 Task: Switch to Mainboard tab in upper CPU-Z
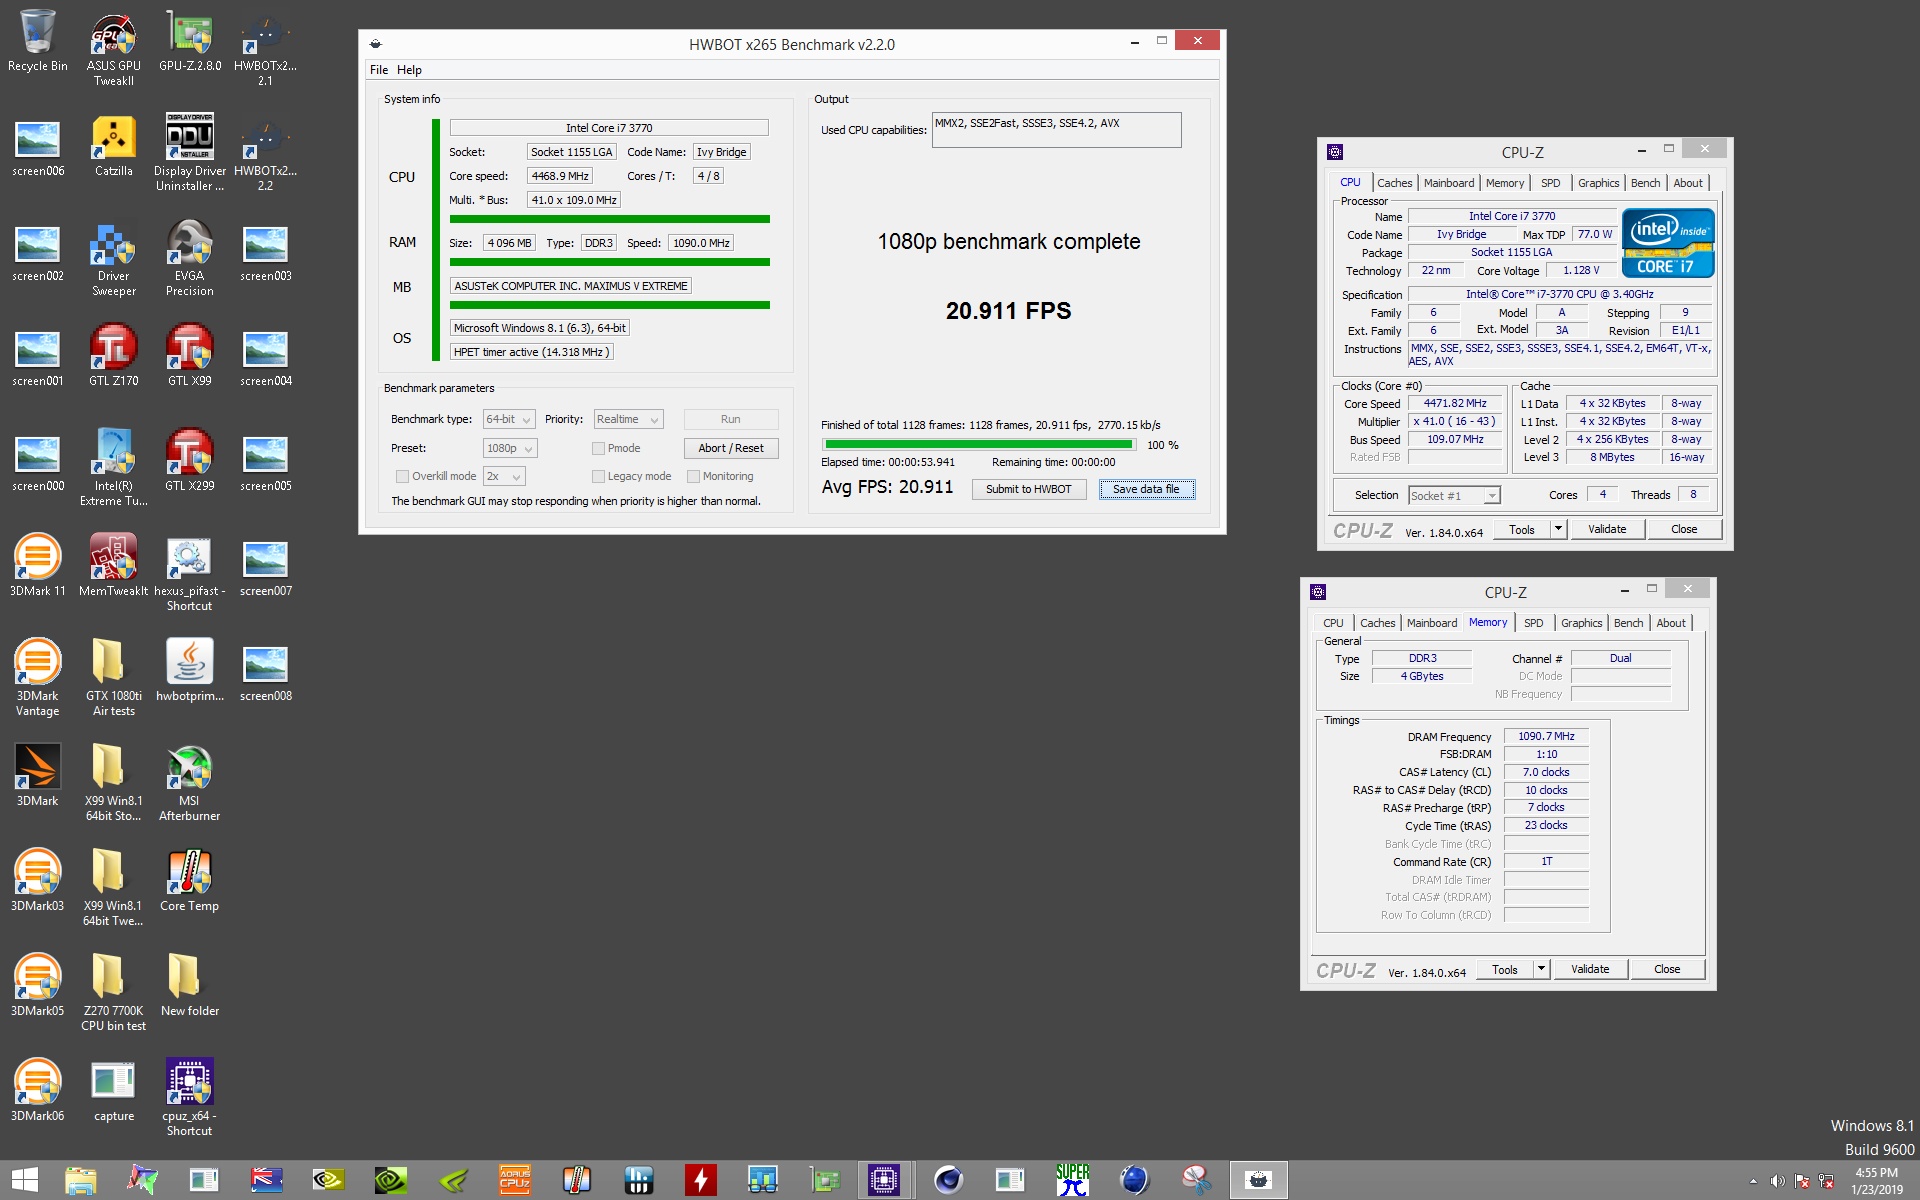(x=1449, y=183)
